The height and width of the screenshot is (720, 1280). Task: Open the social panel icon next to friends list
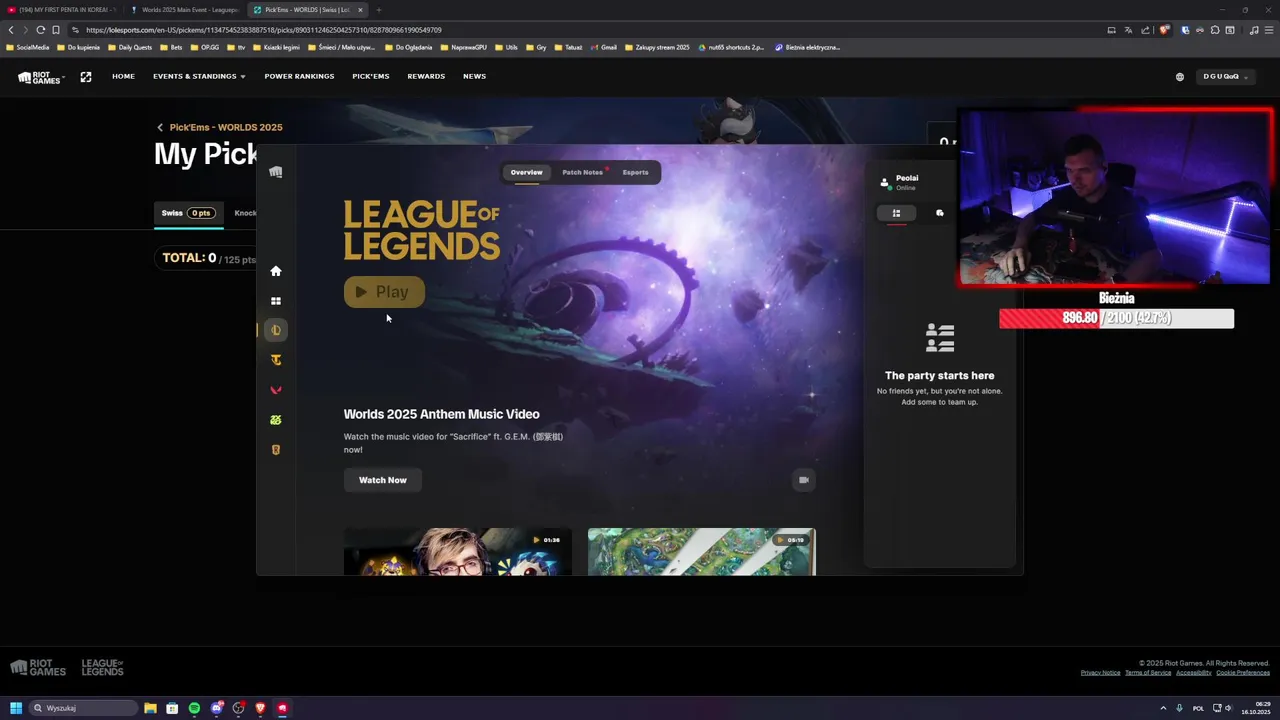pyautogui.click(x=939, y=213)
